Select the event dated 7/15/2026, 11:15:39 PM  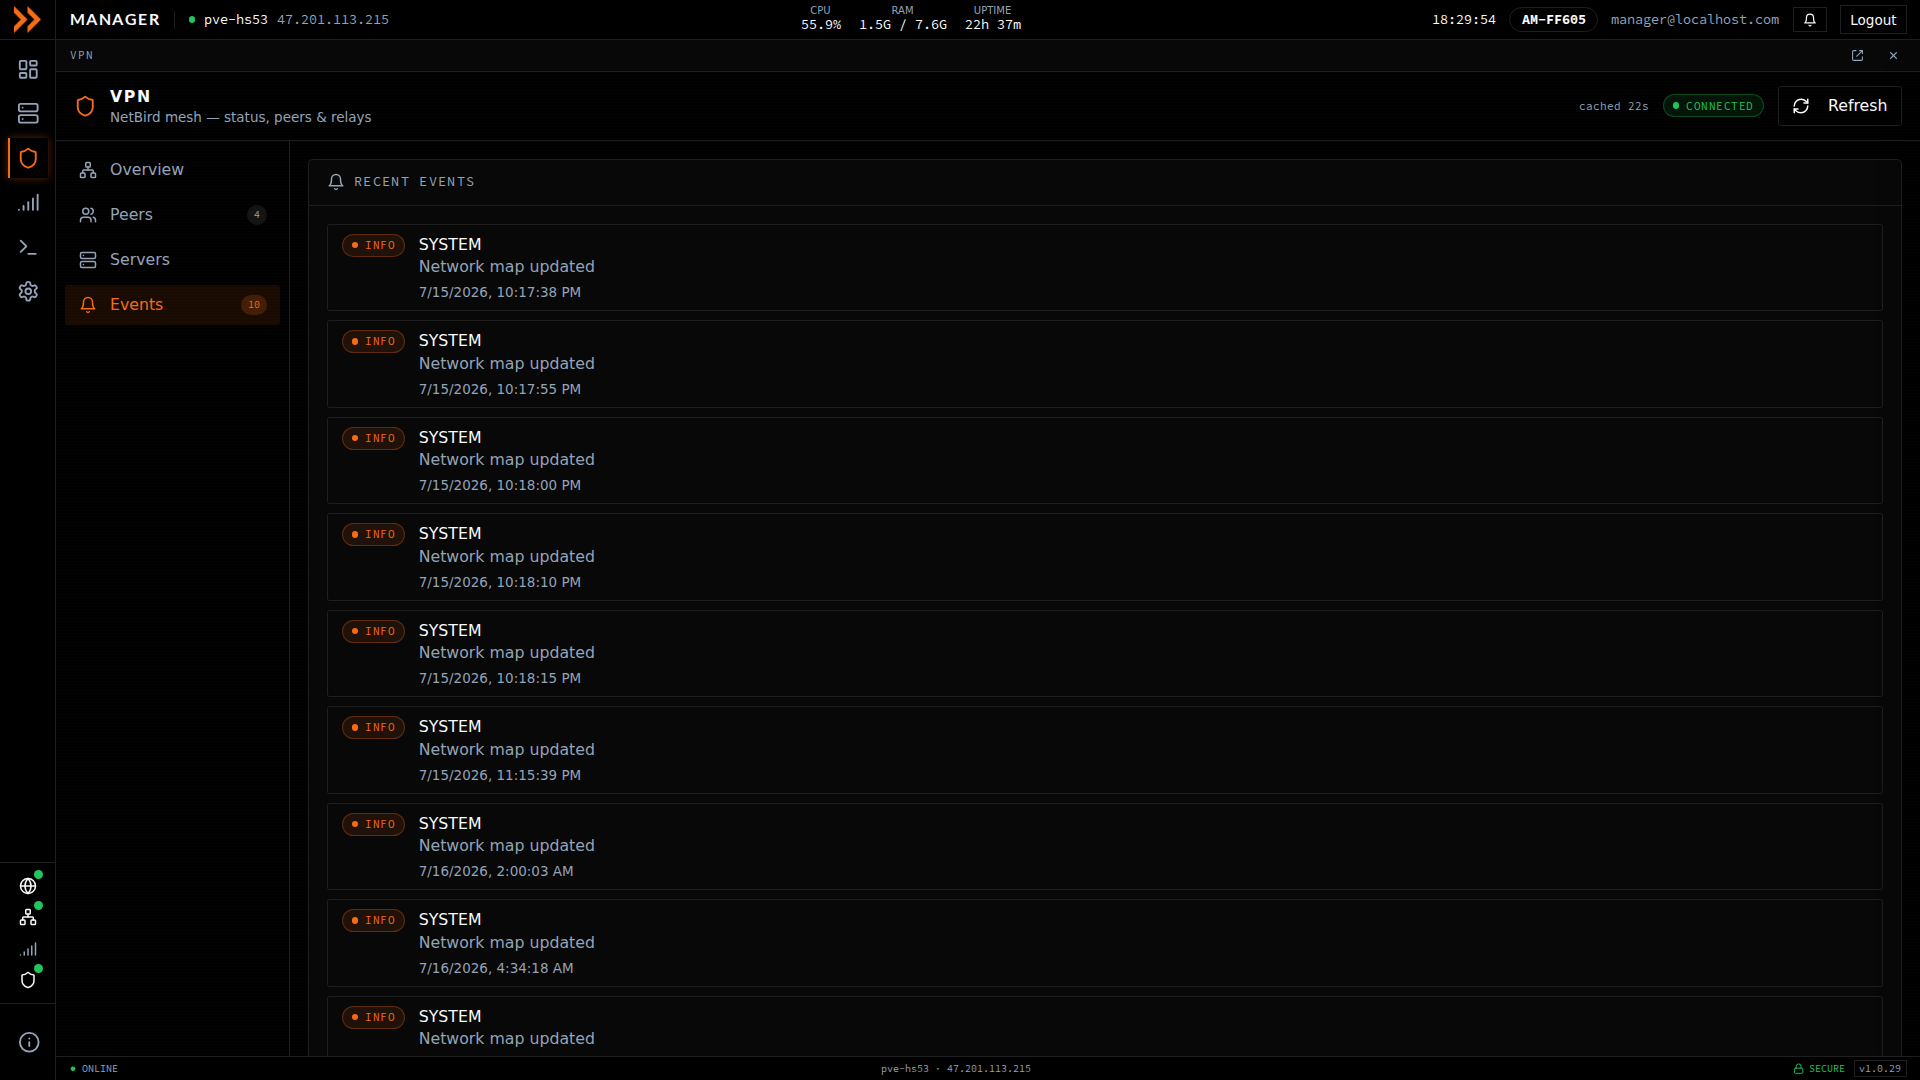point(1104,750)
